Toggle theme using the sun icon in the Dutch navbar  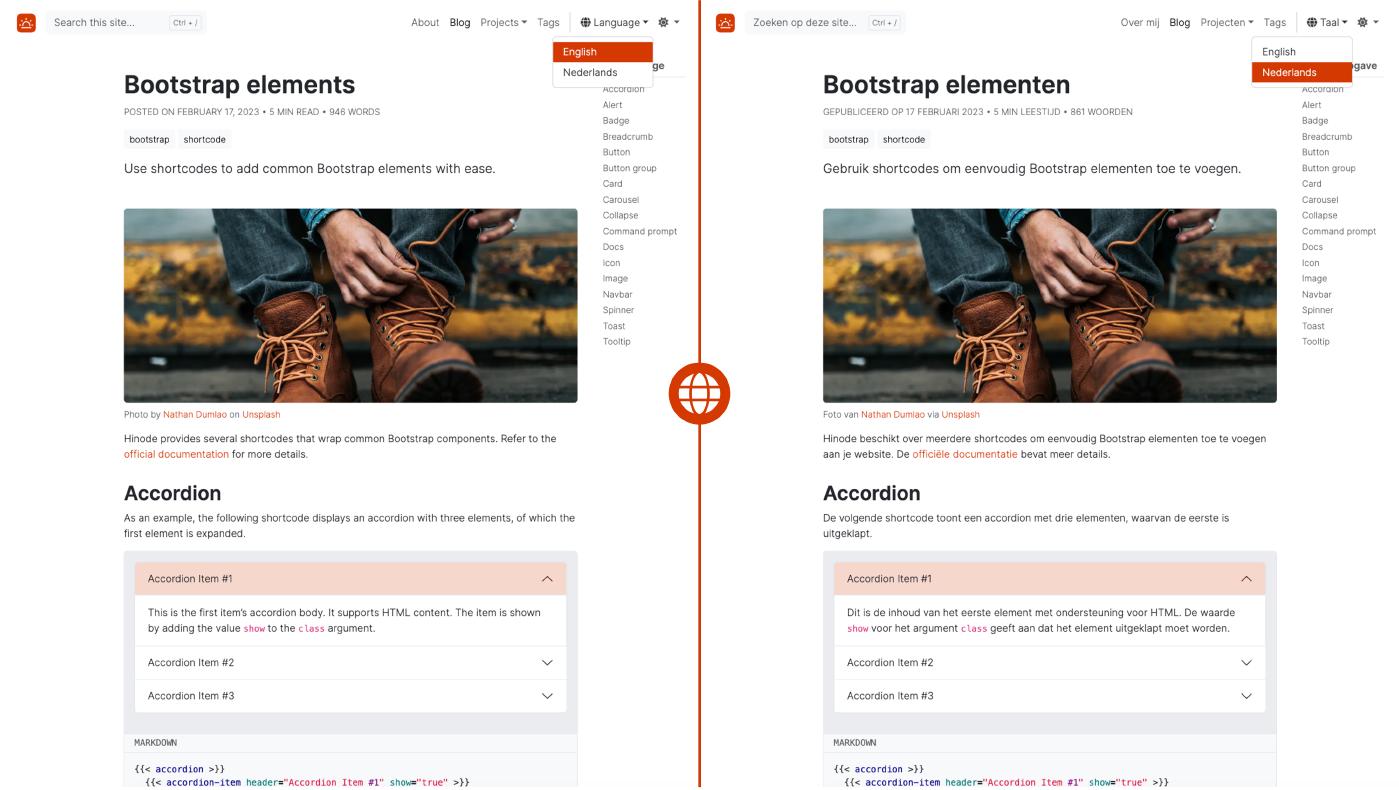coord(1362,22)
